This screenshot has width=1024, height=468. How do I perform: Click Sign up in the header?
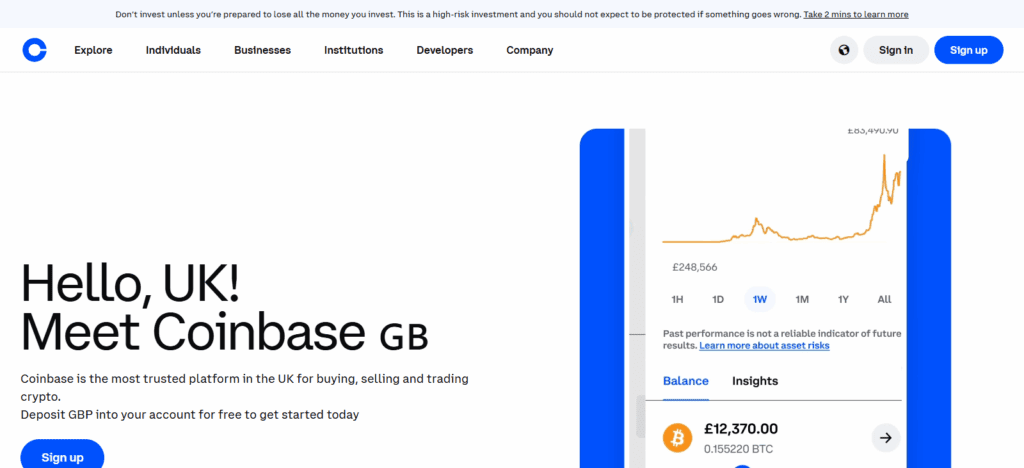(968, 50)
